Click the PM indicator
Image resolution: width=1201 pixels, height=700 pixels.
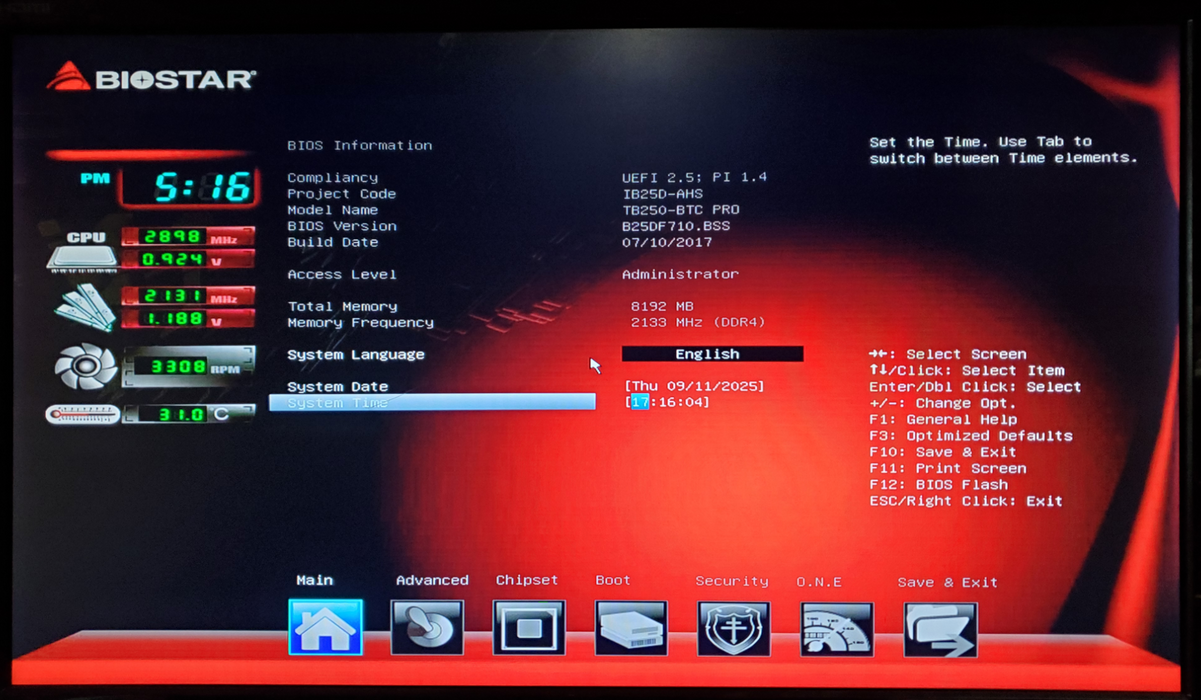point(95,179)
